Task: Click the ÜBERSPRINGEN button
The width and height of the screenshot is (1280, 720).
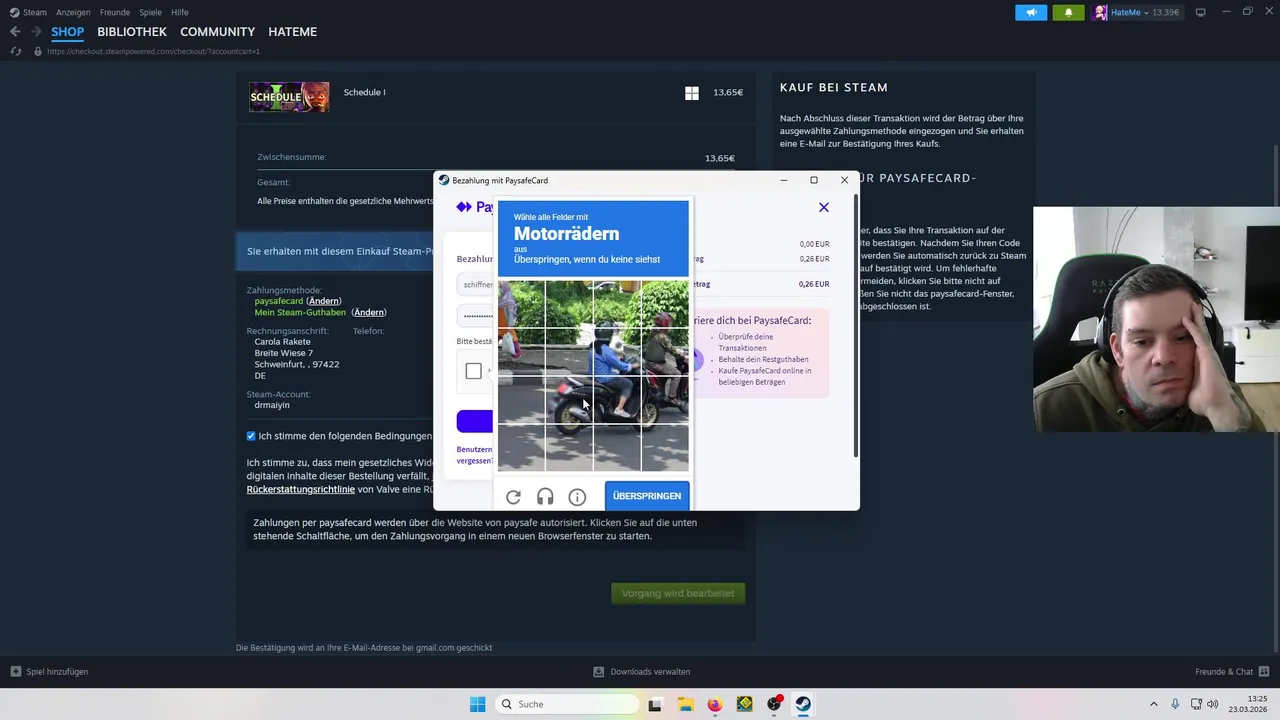Action: click(x=647, y=496)
